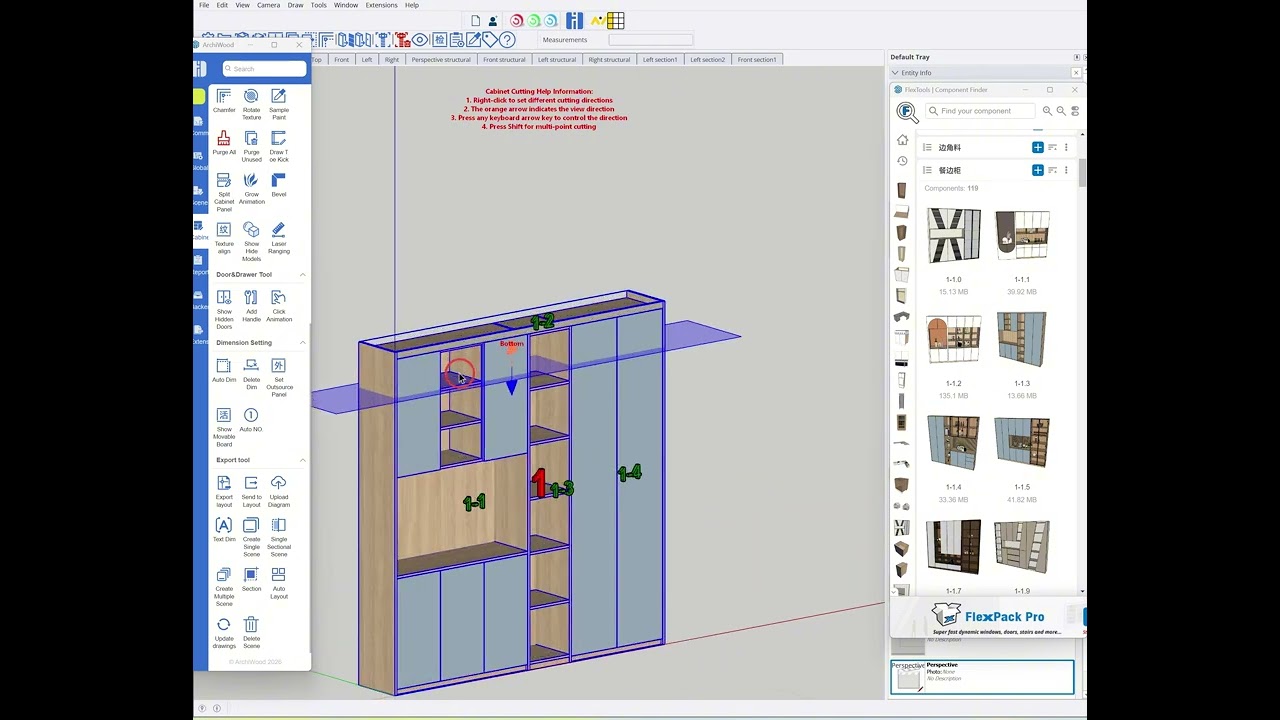
Task: Select the 1-1.4 component thumbnail
Action: pos(953,443)
